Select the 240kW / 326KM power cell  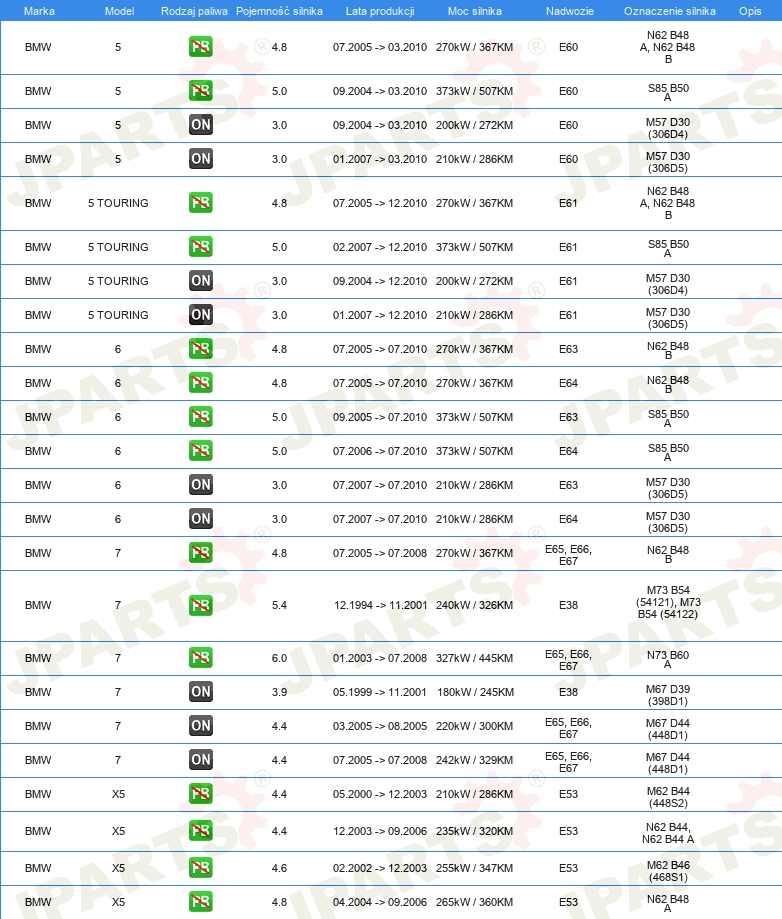(x=474, y=605)
